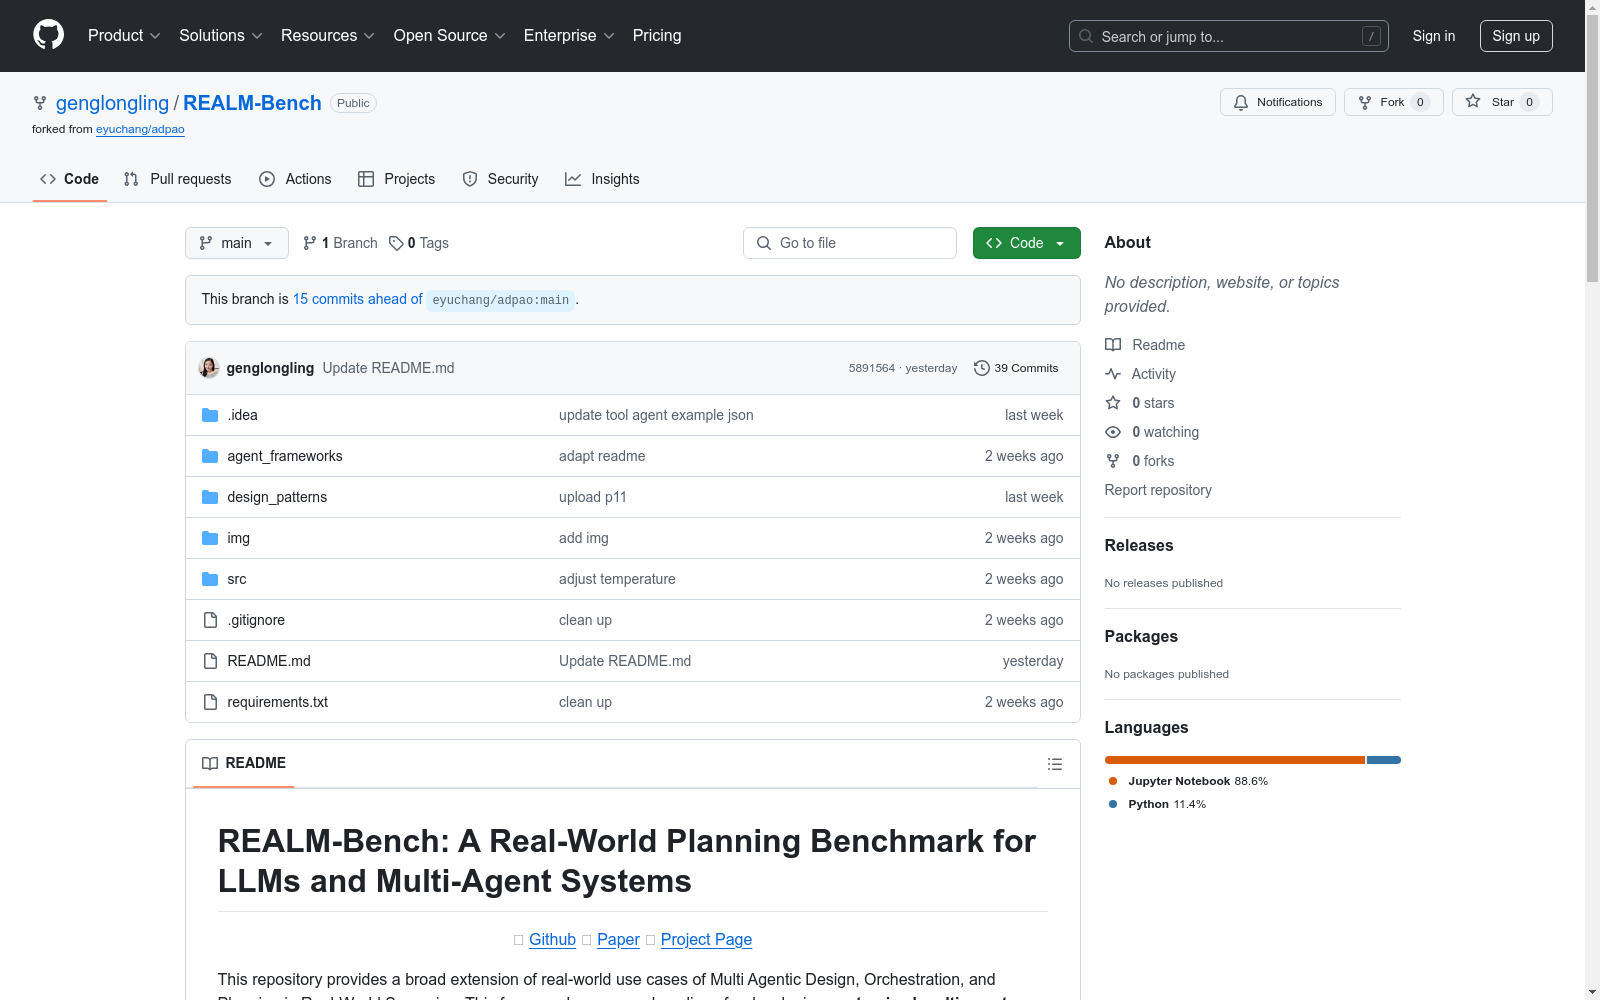This screenshot has height=1000, width=1600.
Task: Open the Product dropdown menu
Action: (124, 36)
